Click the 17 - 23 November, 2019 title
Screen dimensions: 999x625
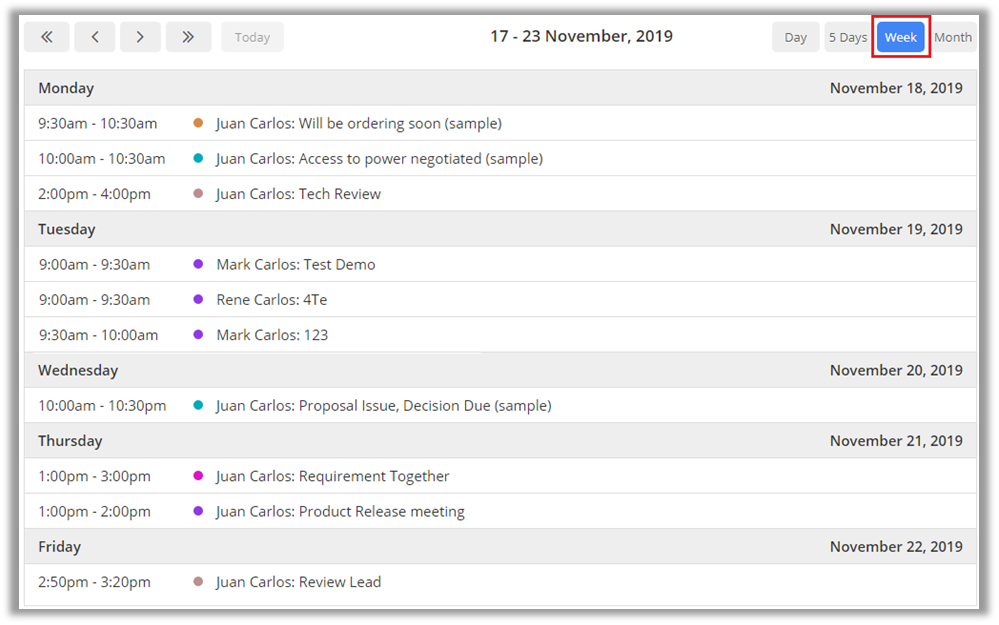point(581,36)
